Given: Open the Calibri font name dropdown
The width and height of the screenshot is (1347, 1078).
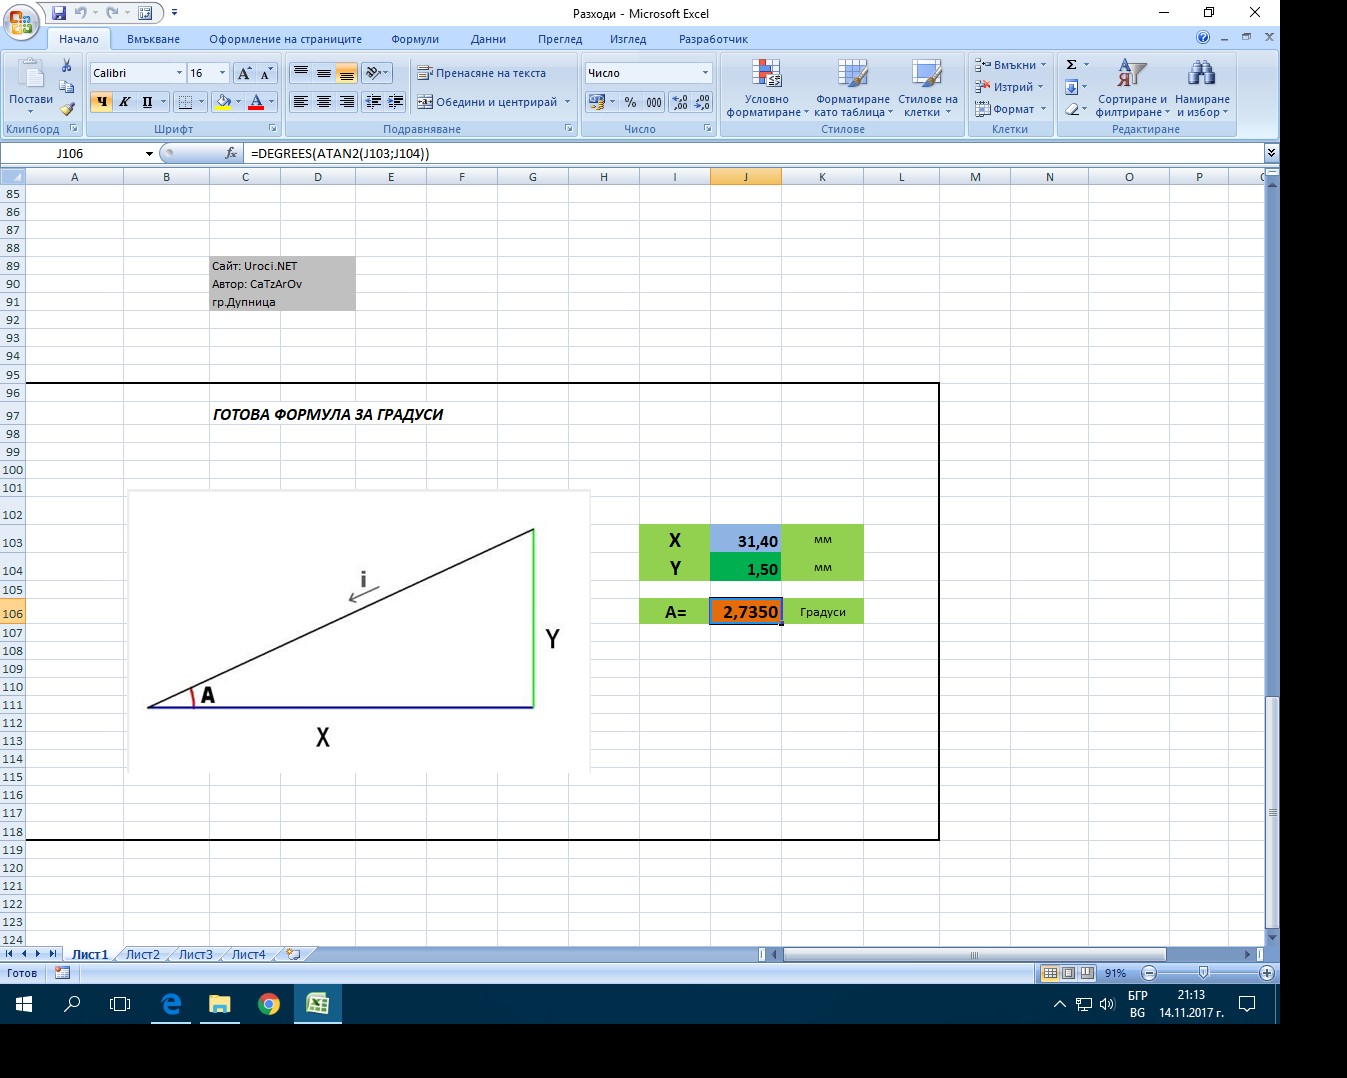Looking at the screenshot, I should [x=179, y=73].
